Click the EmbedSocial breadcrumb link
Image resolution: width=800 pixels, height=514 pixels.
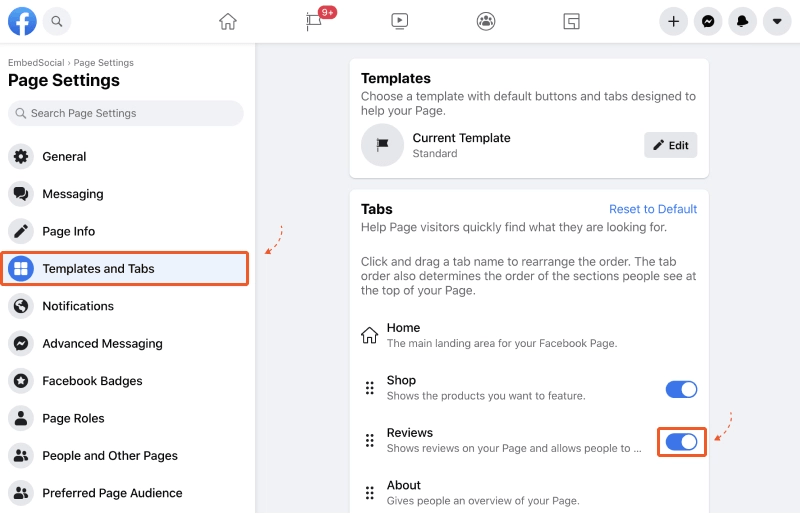(36, 63)
